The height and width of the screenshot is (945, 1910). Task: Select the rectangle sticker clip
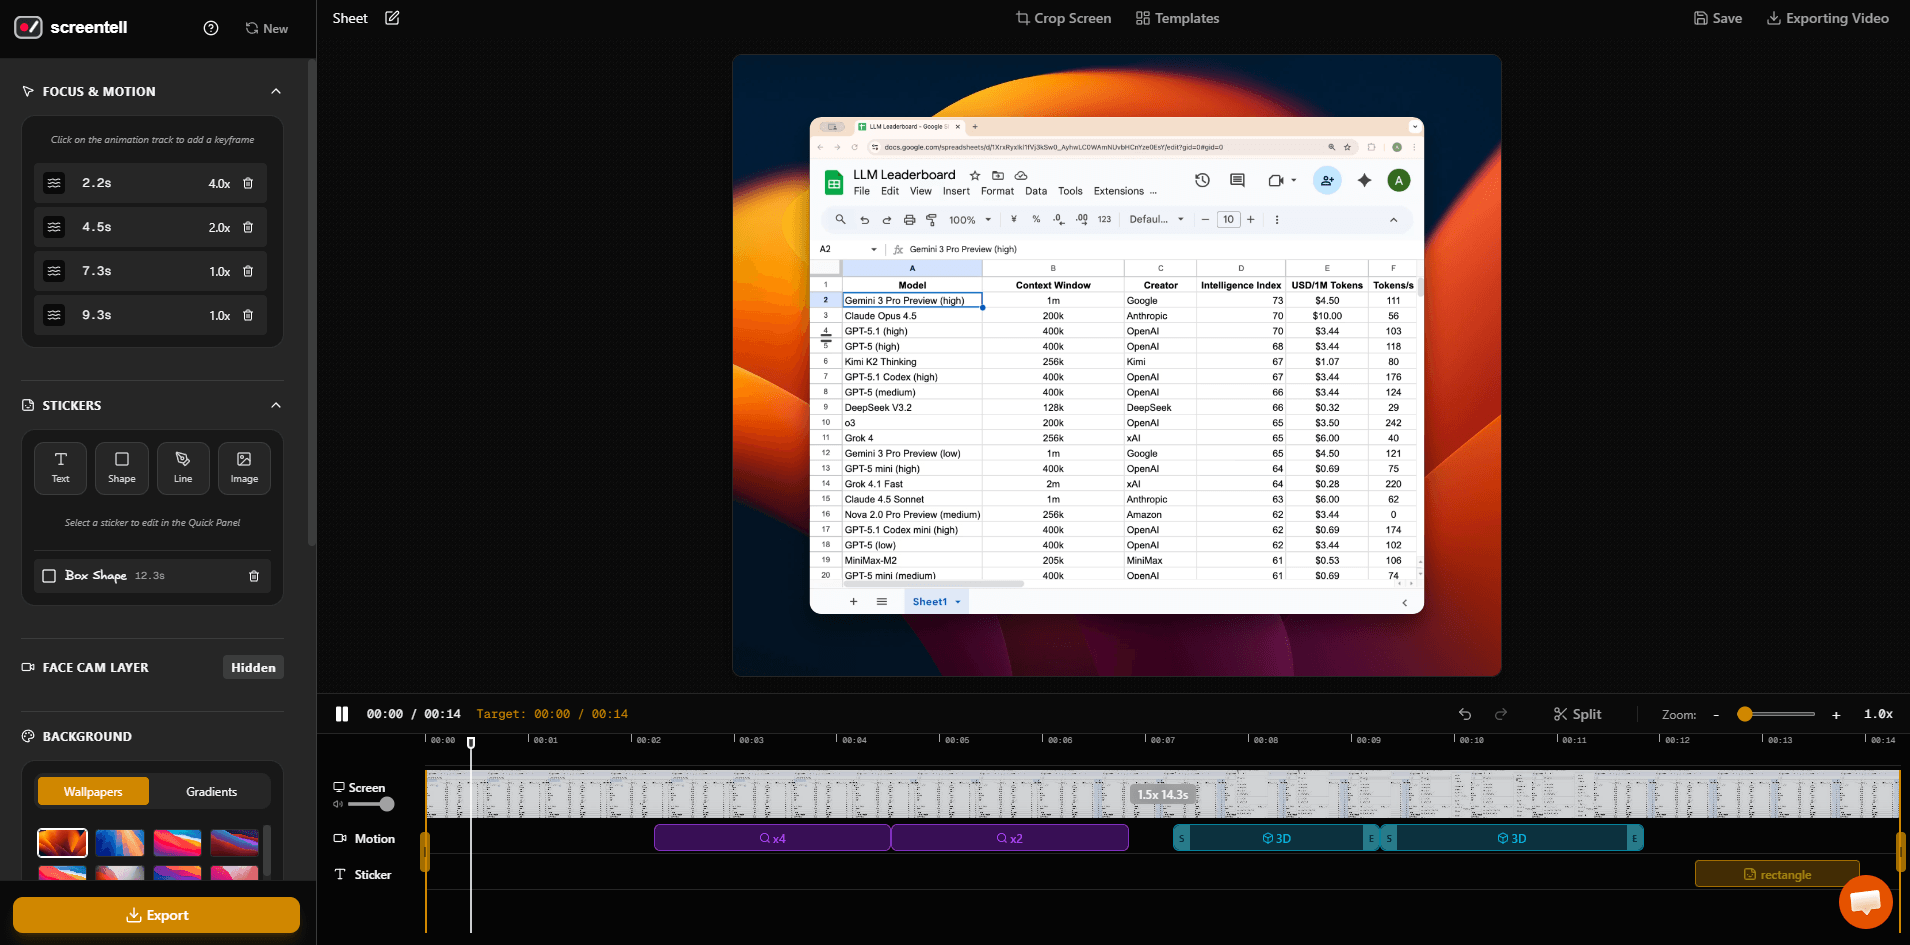pyautogui.click(x=1777, y=874)
